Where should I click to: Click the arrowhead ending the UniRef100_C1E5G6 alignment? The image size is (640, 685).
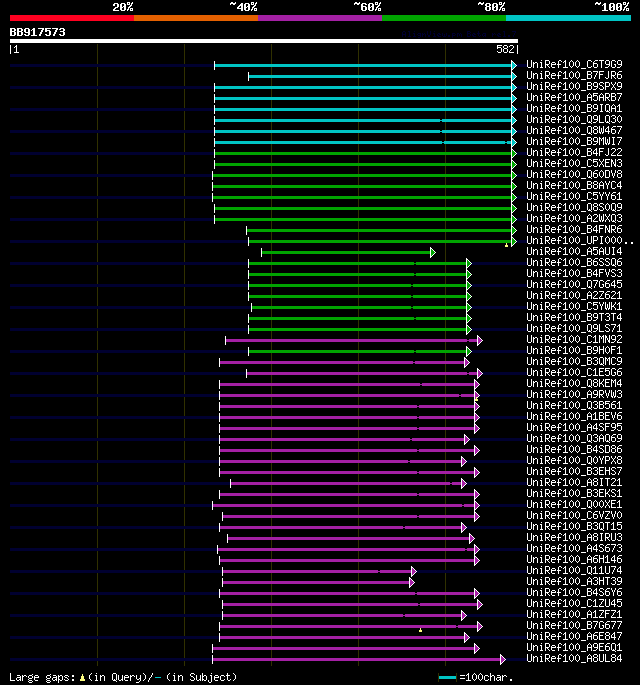(480, 374)
